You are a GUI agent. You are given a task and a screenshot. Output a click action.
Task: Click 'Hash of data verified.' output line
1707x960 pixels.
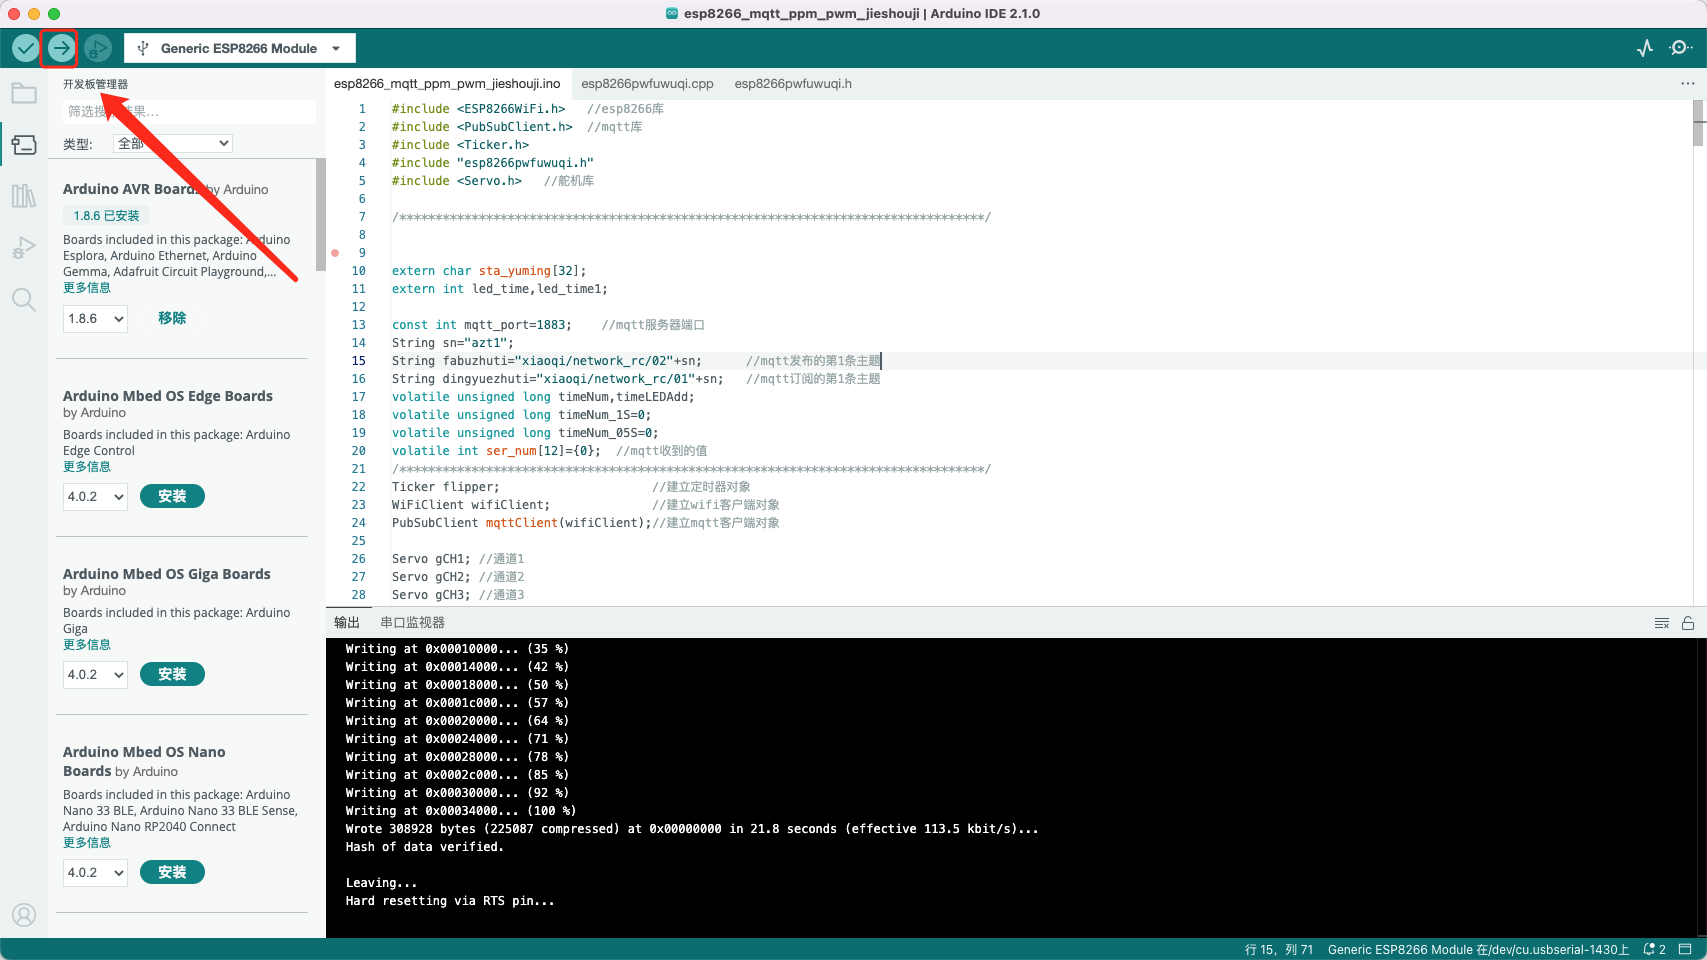pyautogui.click(x=425, y=847)
